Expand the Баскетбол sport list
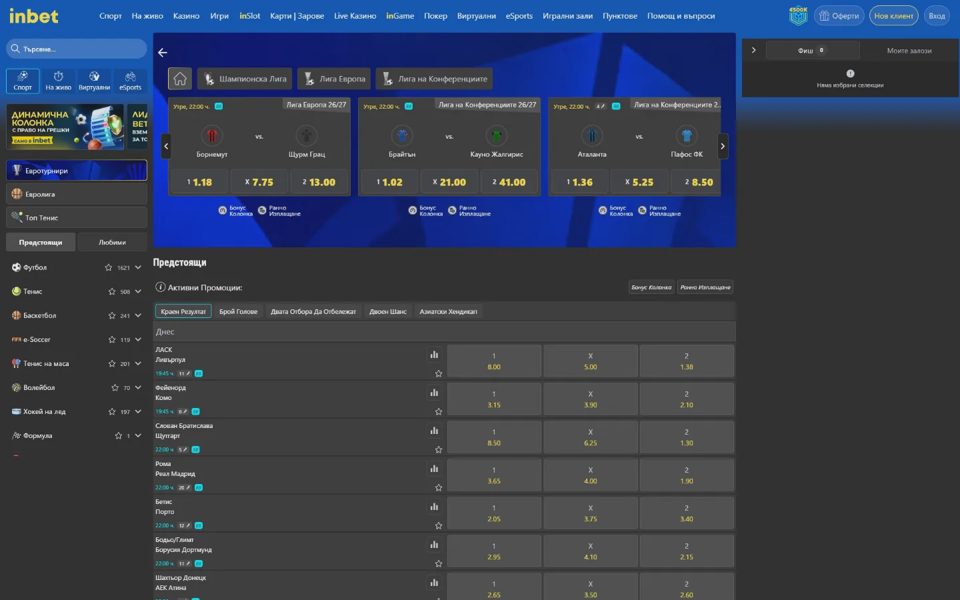This screenshot has width=960, height=600. click(138, 315)
